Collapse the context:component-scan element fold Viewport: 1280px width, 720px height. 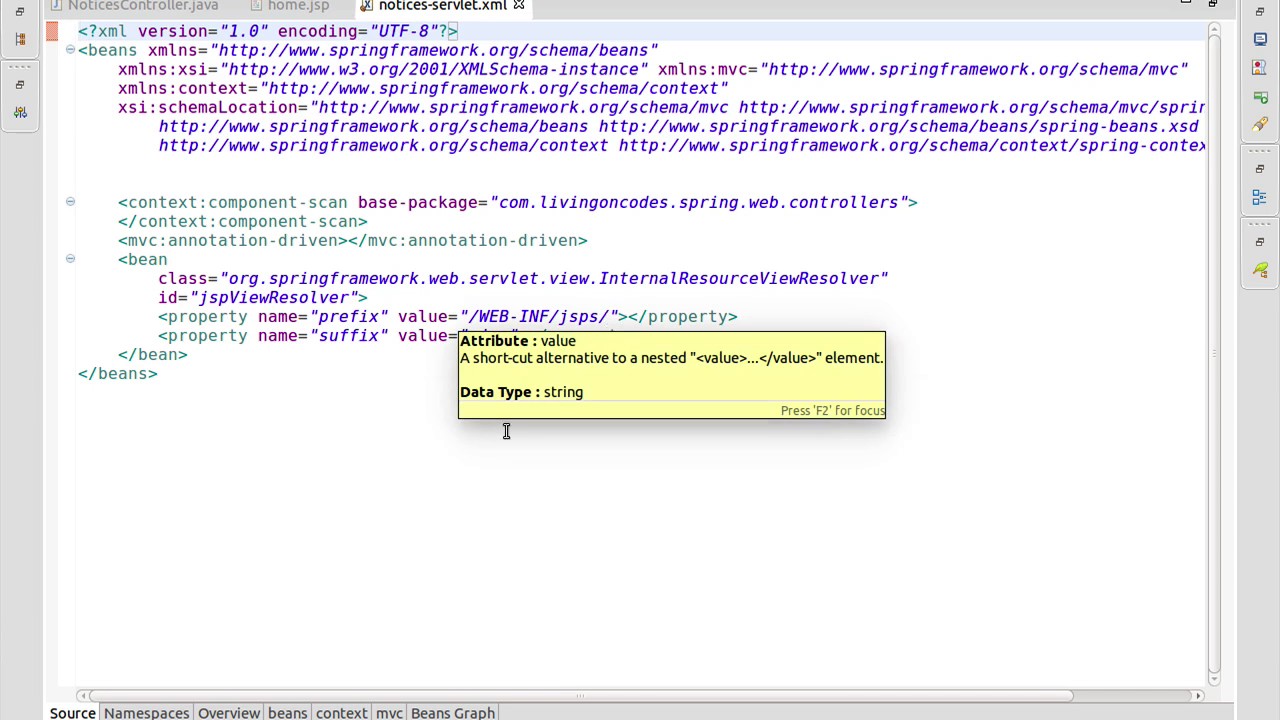(x=70, y=202)
